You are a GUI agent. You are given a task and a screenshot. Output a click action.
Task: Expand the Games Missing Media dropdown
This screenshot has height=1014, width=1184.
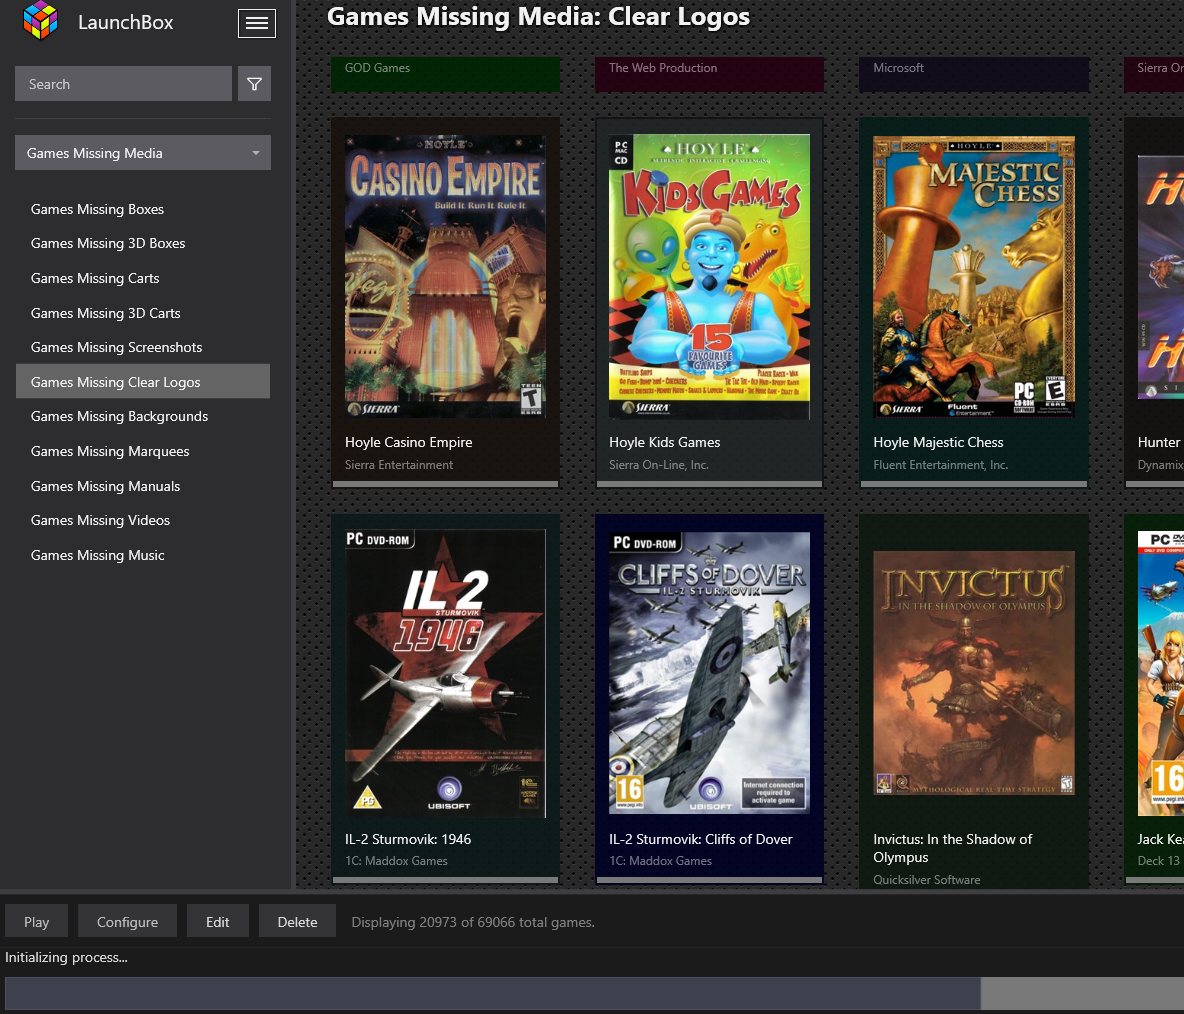[143, 153]
